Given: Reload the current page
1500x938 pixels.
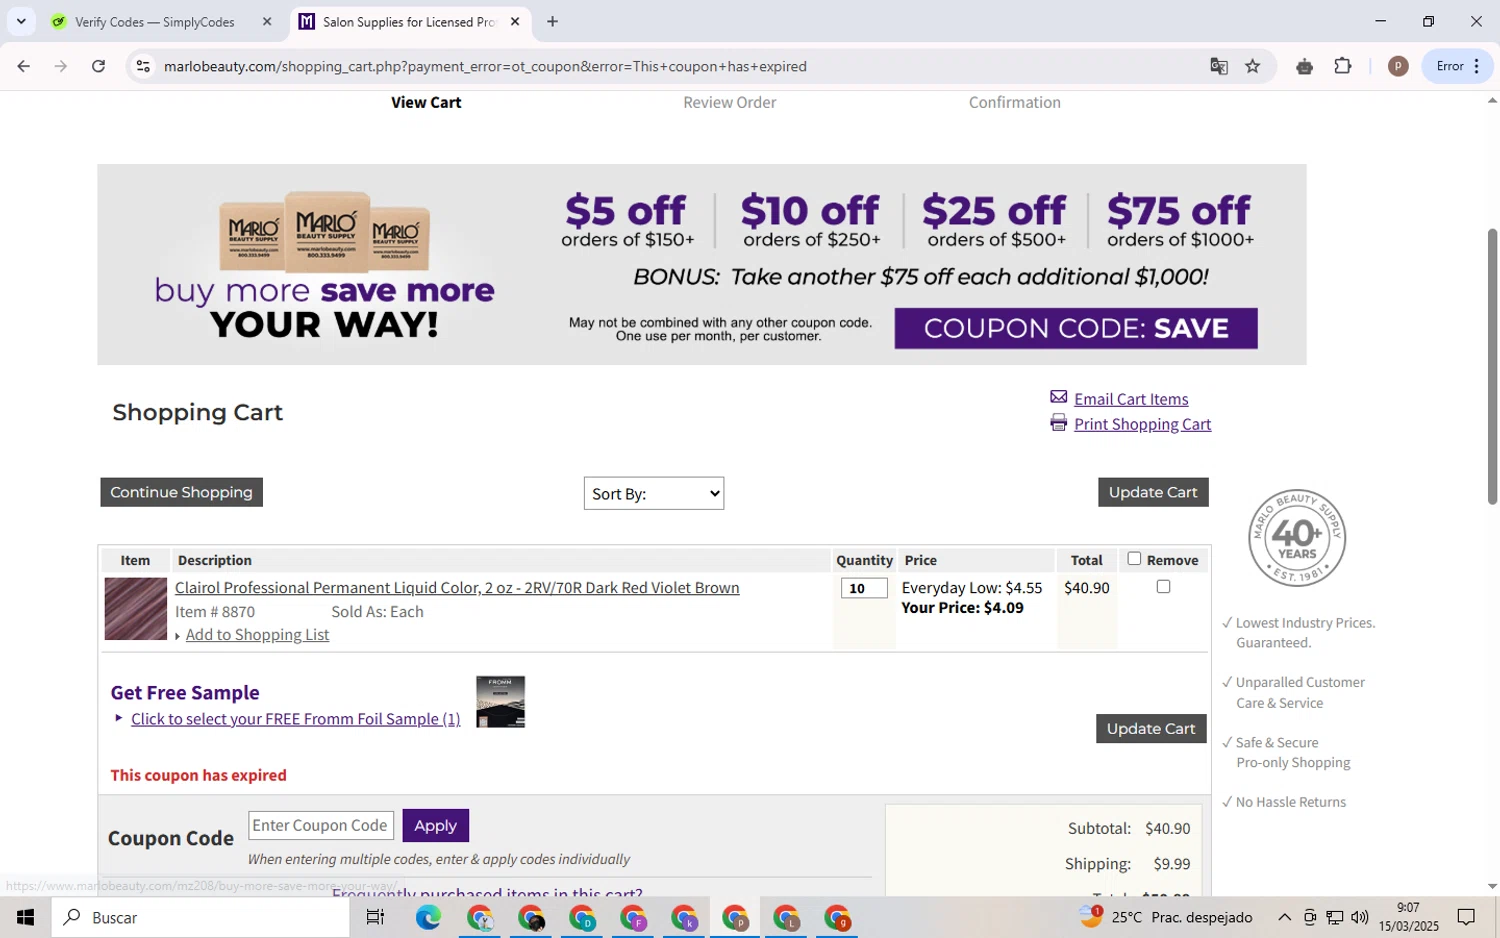Looking at the screenshot, I should tap(98, 66).
